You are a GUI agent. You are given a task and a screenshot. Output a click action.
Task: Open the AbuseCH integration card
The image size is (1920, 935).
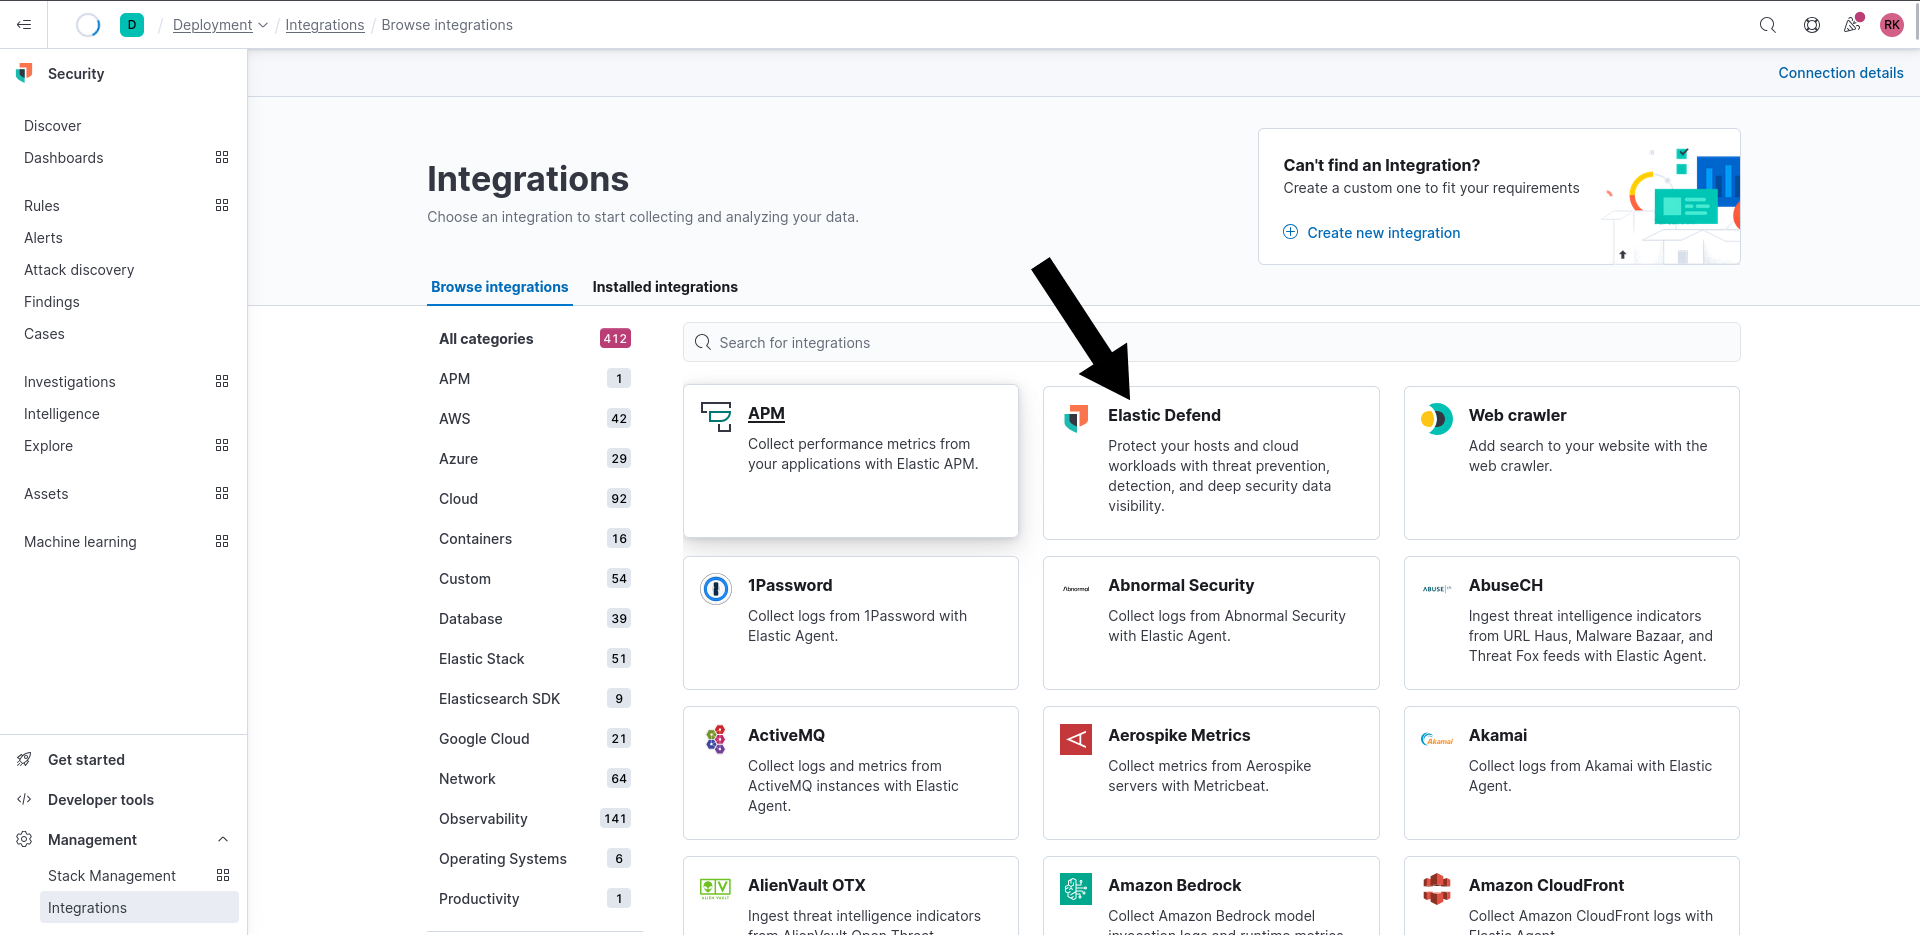(x=1571, y=623)
